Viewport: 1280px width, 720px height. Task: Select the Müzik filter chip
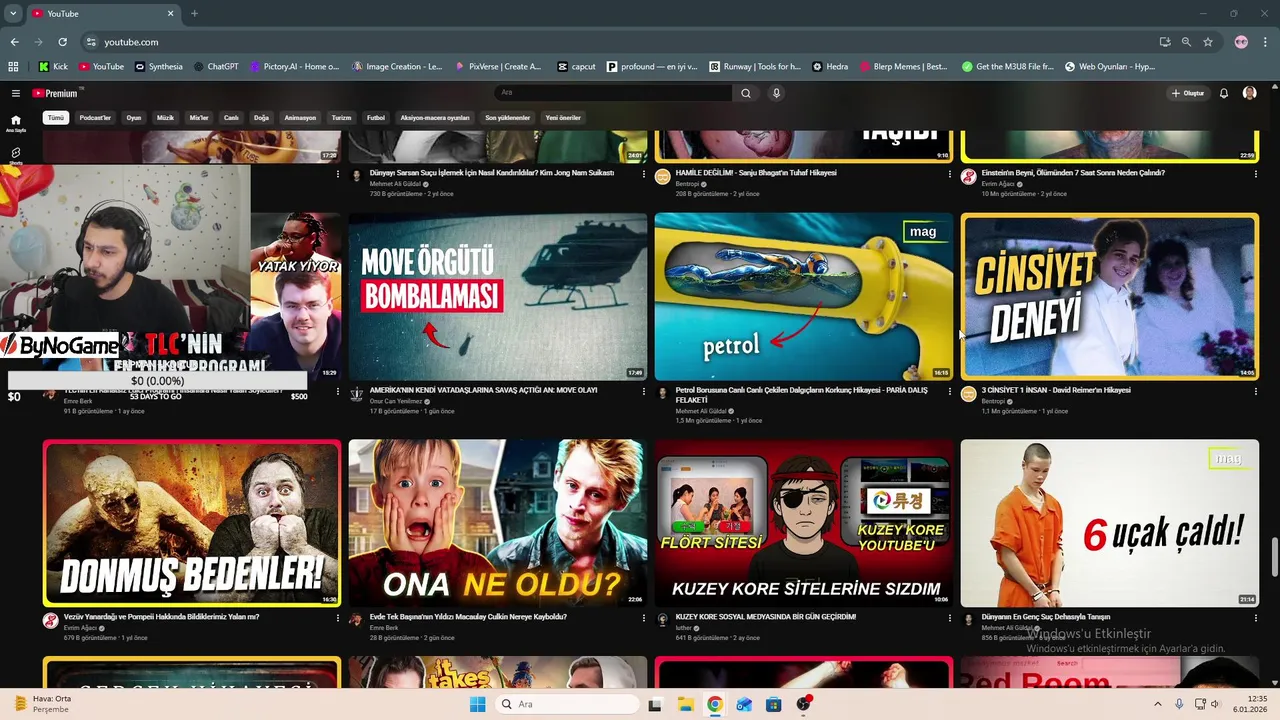[165, 118]
